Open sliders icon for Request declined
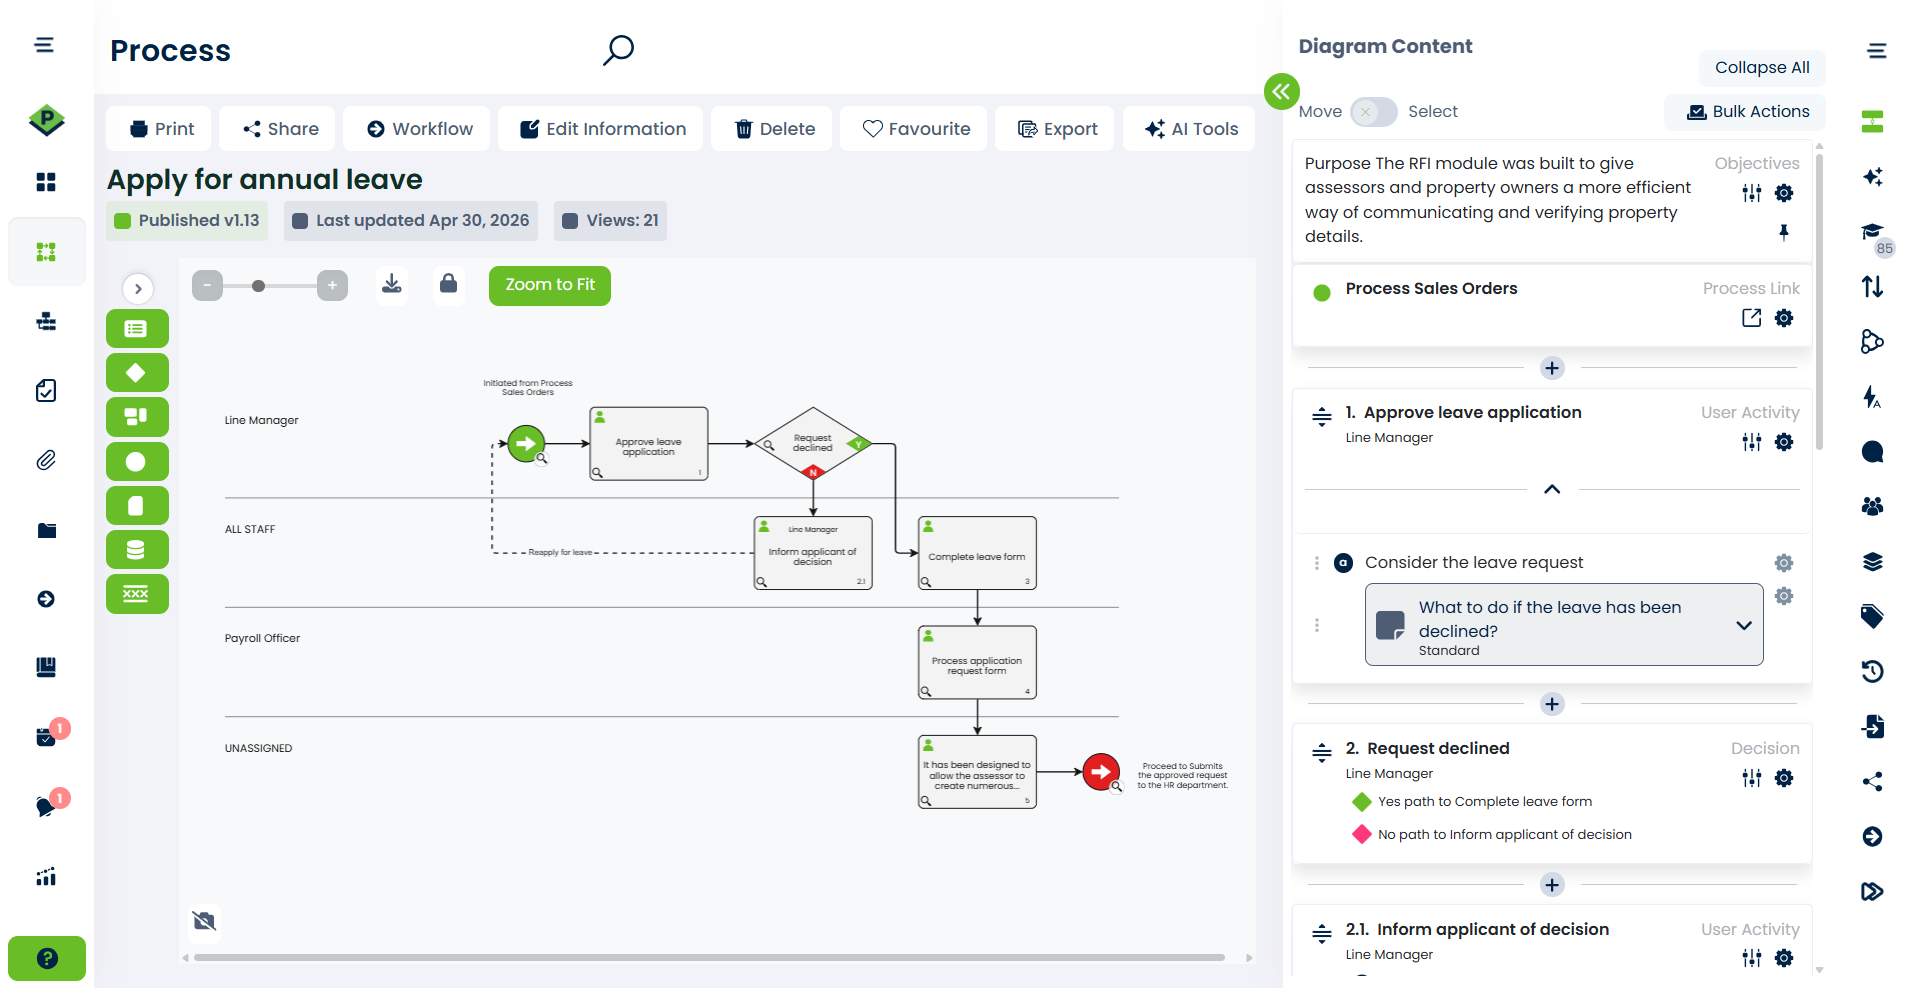The image size is (1920, 988). pyautogui.click(x=1752, y=778)
